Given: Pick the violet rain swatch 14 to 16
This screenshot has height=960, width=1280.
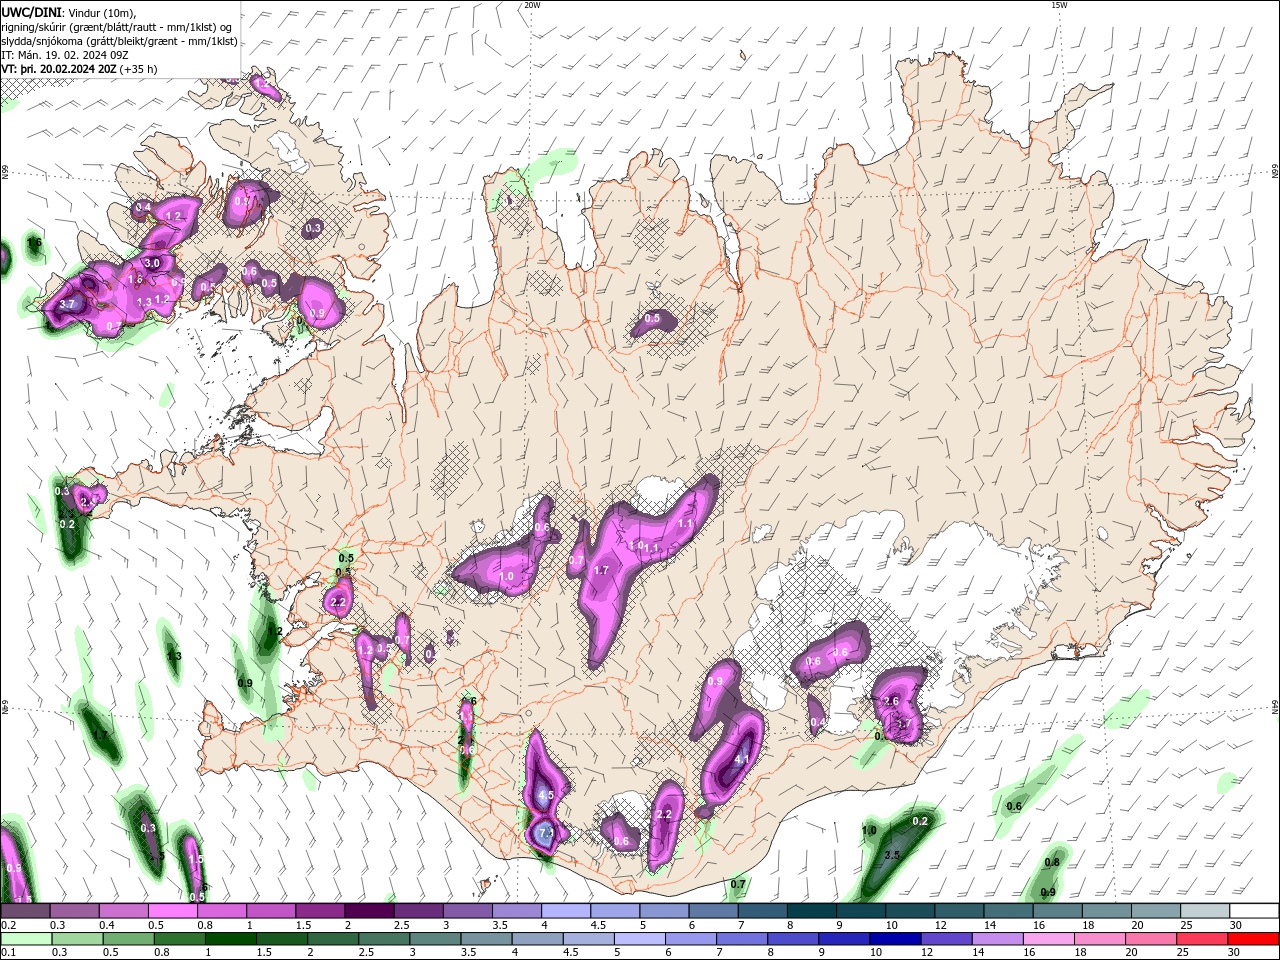Looking at the screenshot, I should [x=997, y=939].
